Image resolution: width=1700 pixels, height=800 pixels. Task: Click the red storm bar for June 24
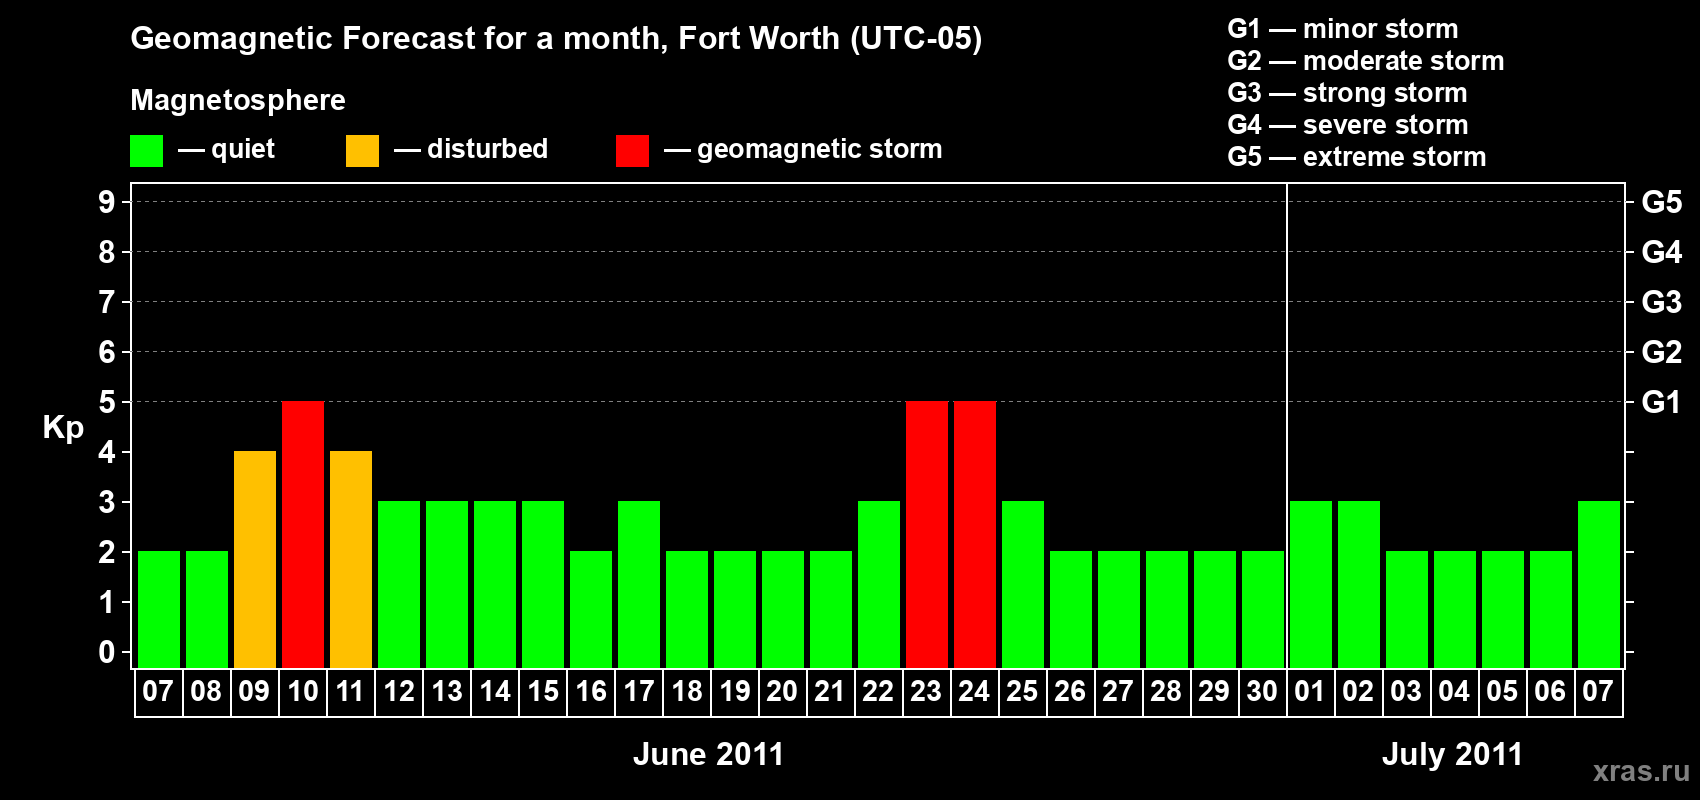click(975, 535)
